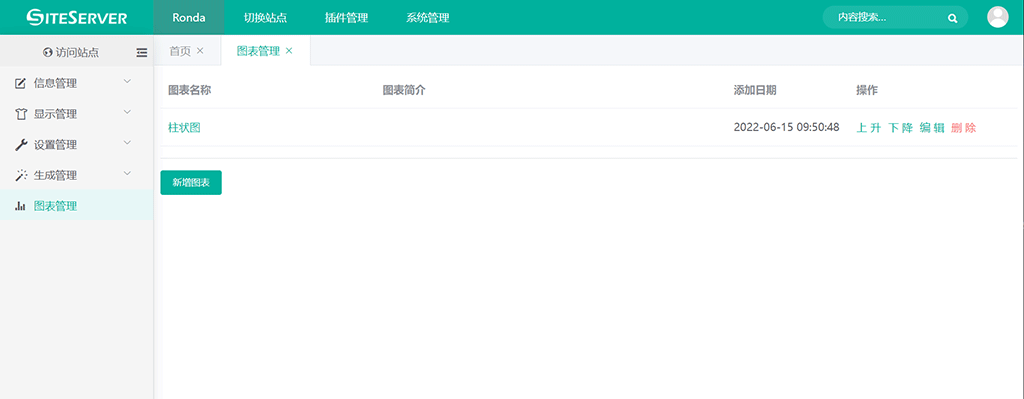Click the search magnifier icon
1024x399 pixels.
click(952, 18)
